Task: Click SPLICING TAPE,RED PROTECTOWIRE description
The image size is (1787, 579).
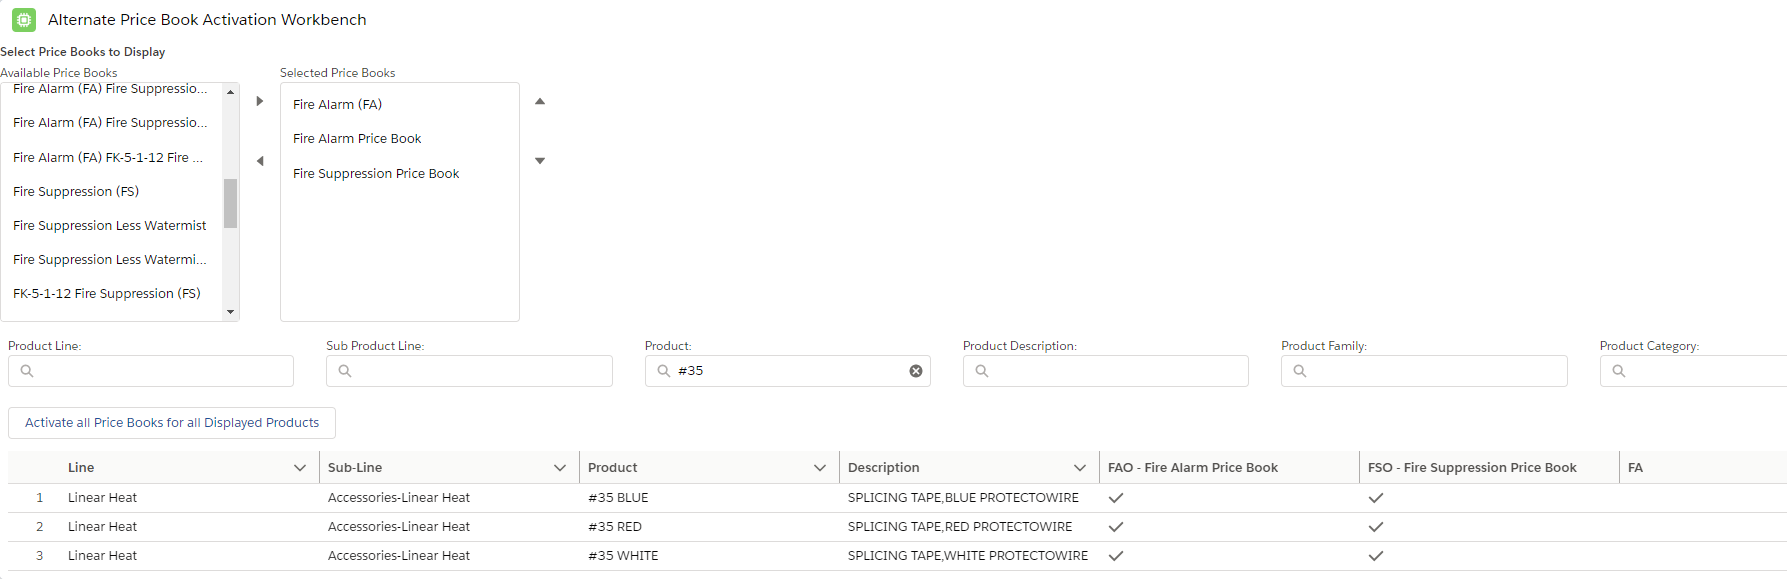Action: point(960,527)
